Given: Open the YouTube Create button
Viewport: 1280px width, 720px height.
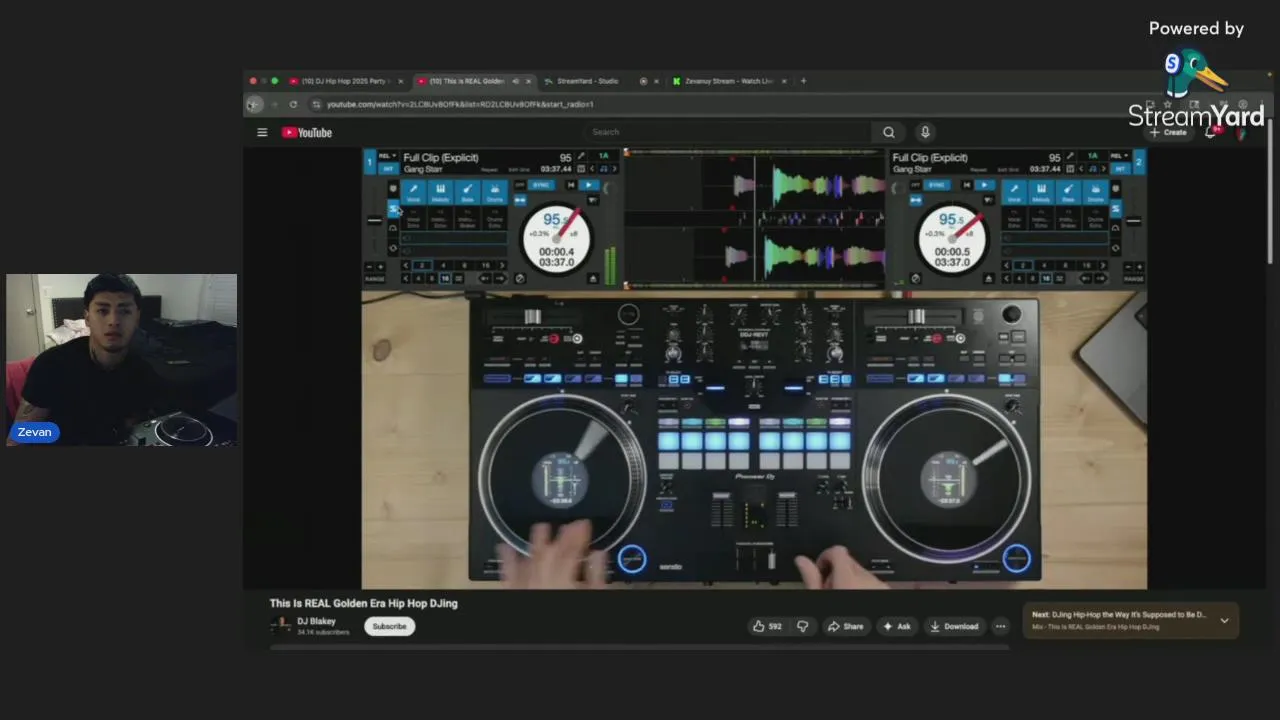Looking at the screenshot, I should (x=1169, y=132).
